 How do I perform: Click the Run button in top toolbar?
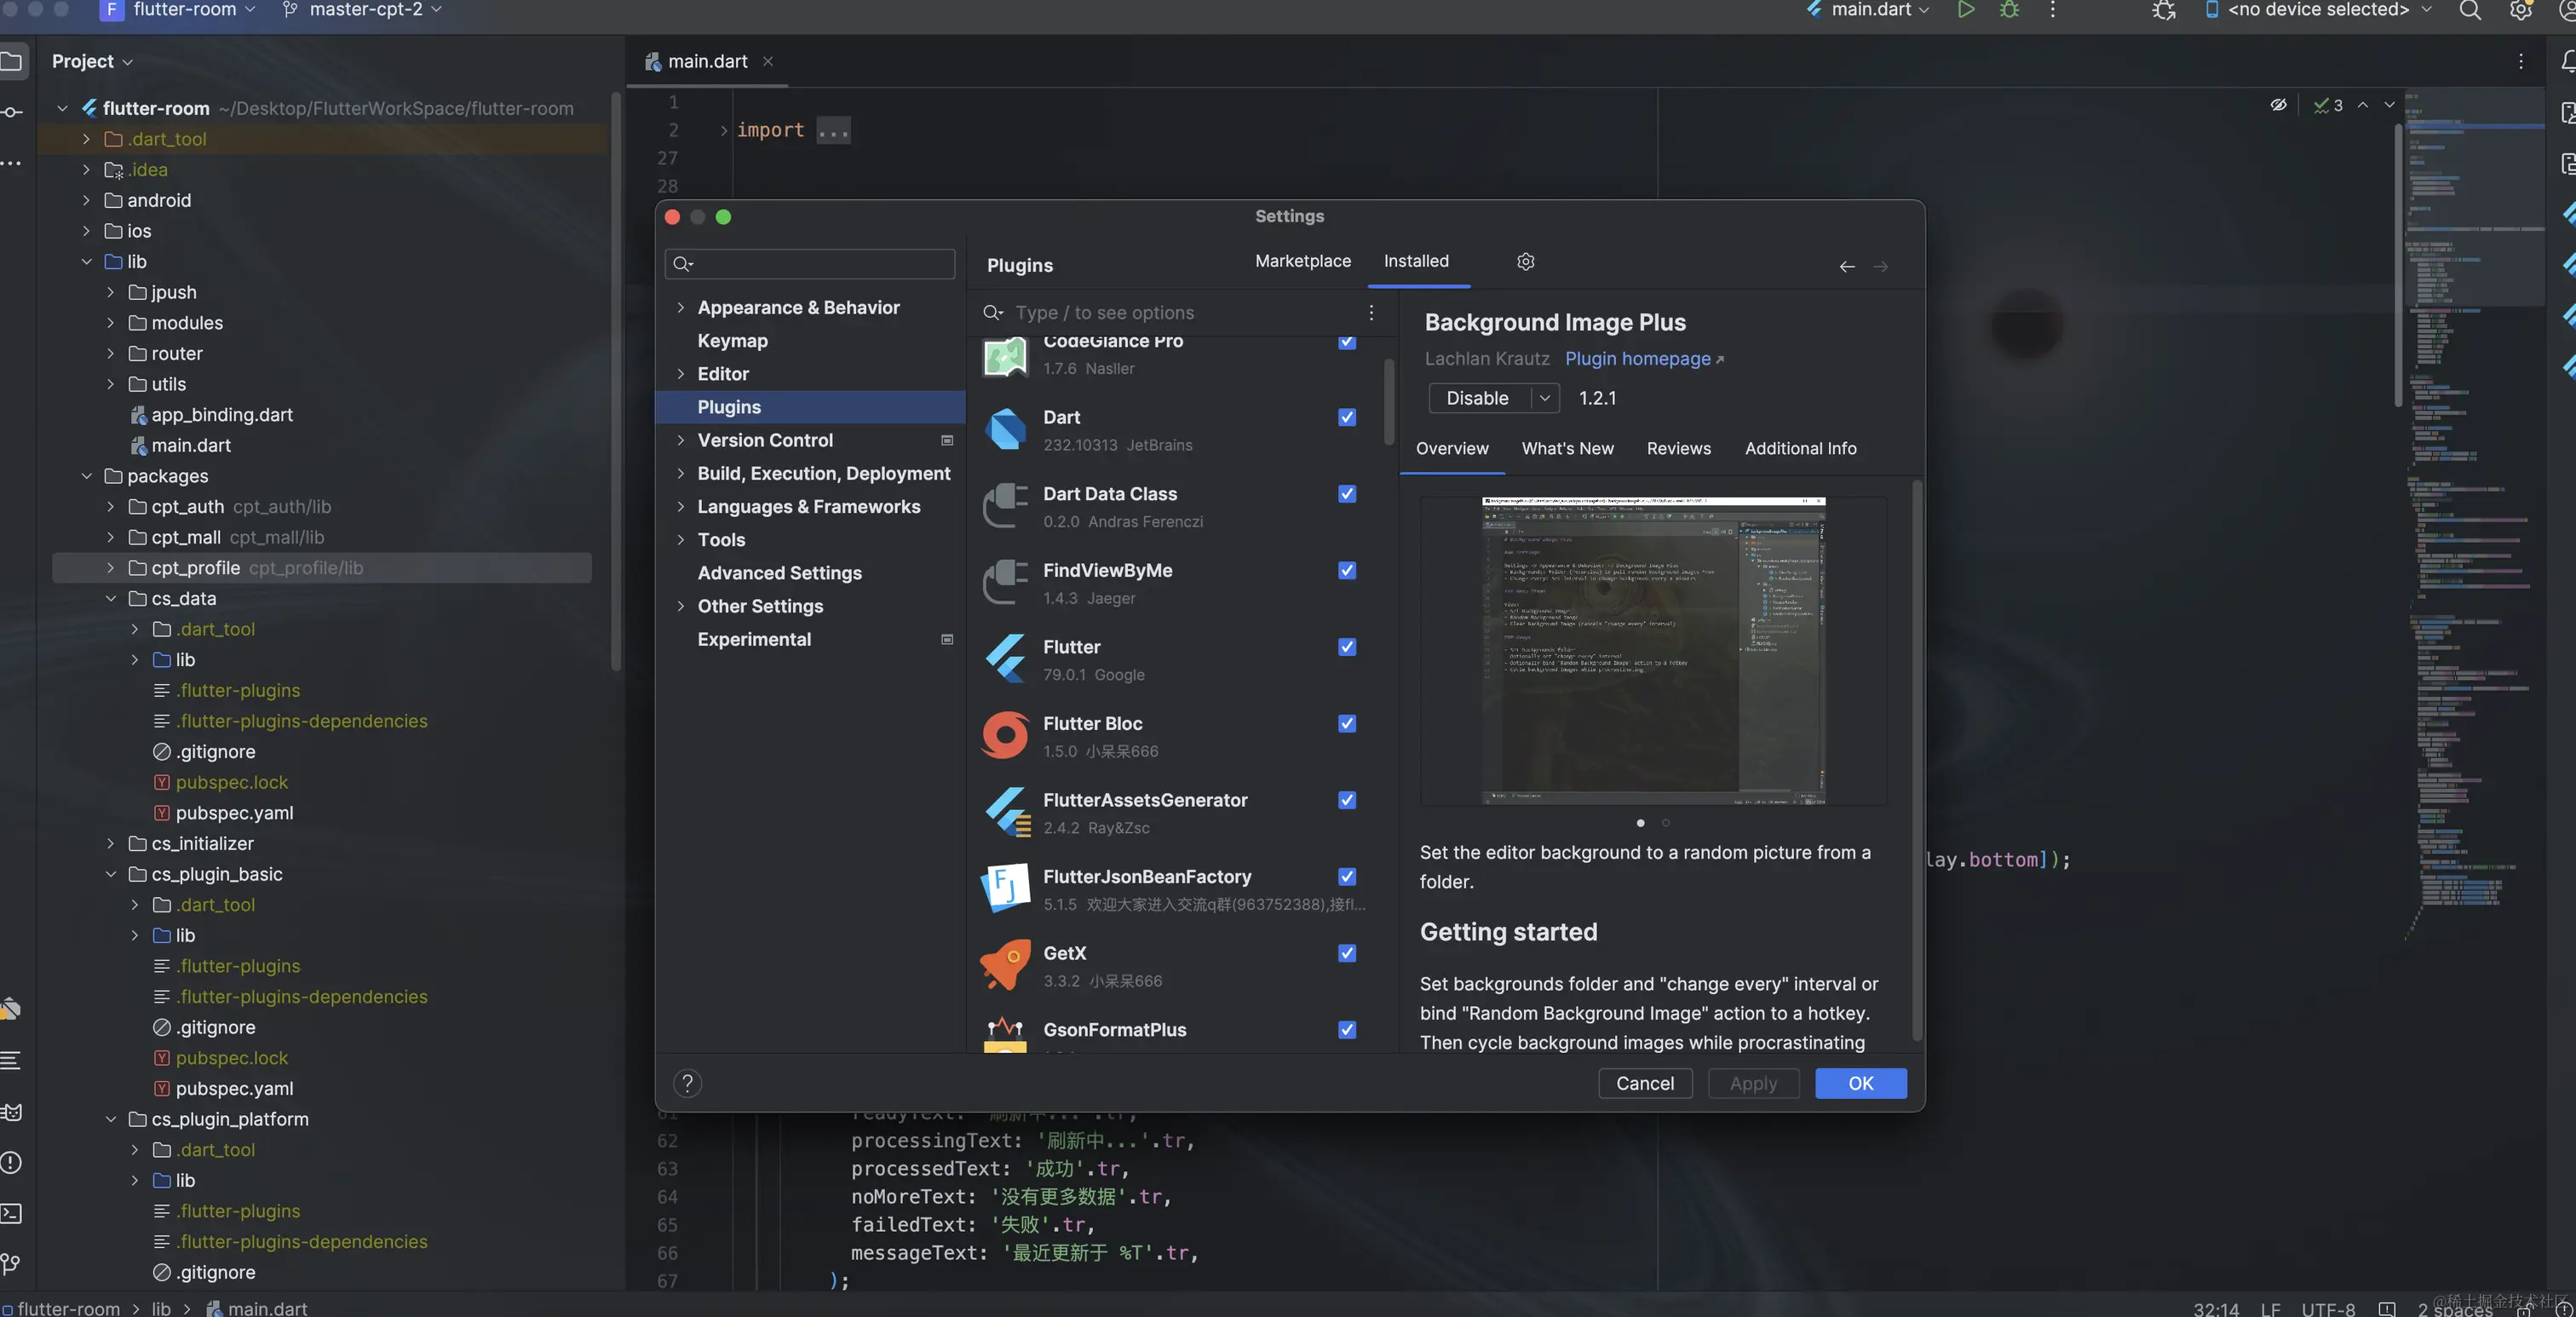tap(1965, 10)
